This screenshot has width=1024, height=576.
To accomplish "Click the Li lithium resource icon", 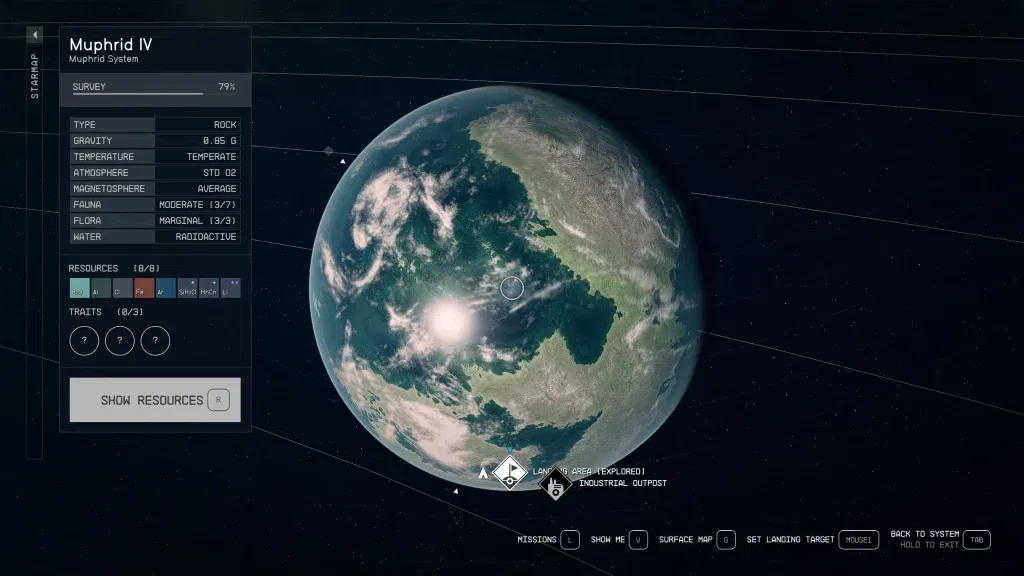I will (x=231, y=288).
